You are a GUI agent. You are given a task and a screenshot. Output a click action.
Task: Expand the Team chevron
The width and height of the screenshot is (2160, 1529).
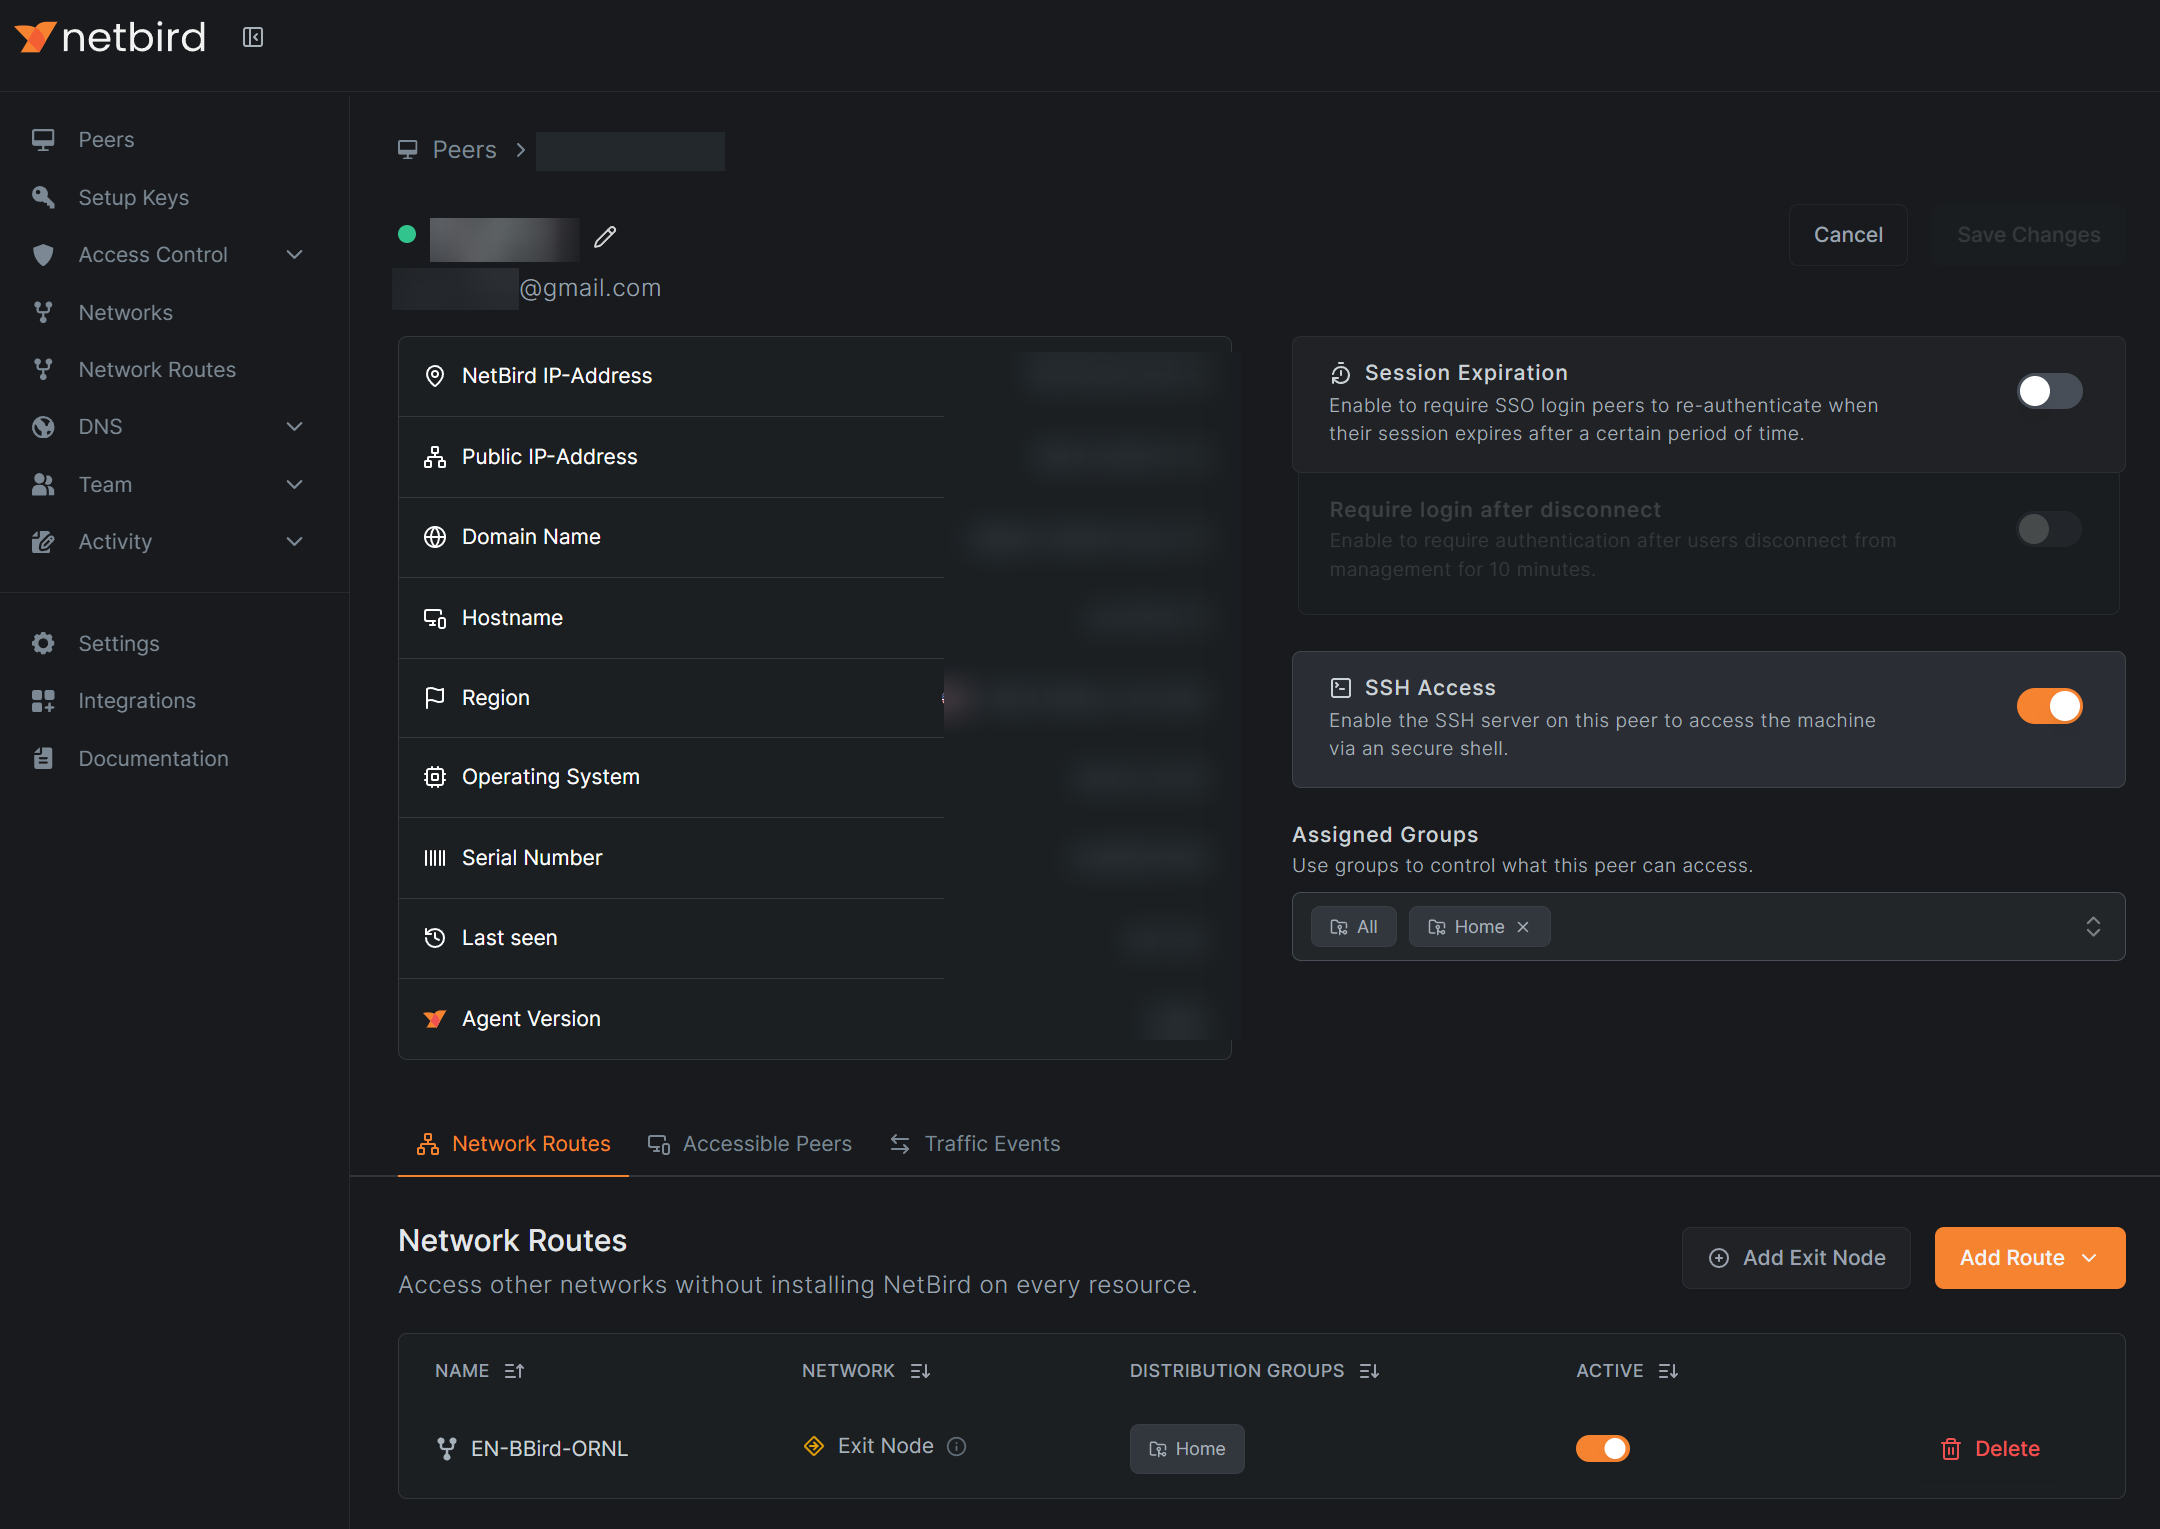click(294, 484)
